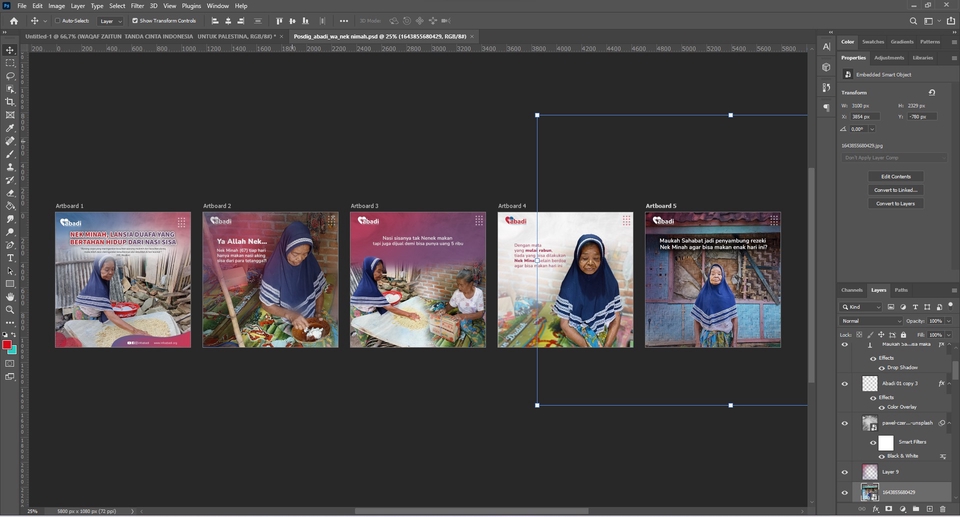960x517 pixels.
Task: Select the Paint Bucket tool
Action: 10,206
